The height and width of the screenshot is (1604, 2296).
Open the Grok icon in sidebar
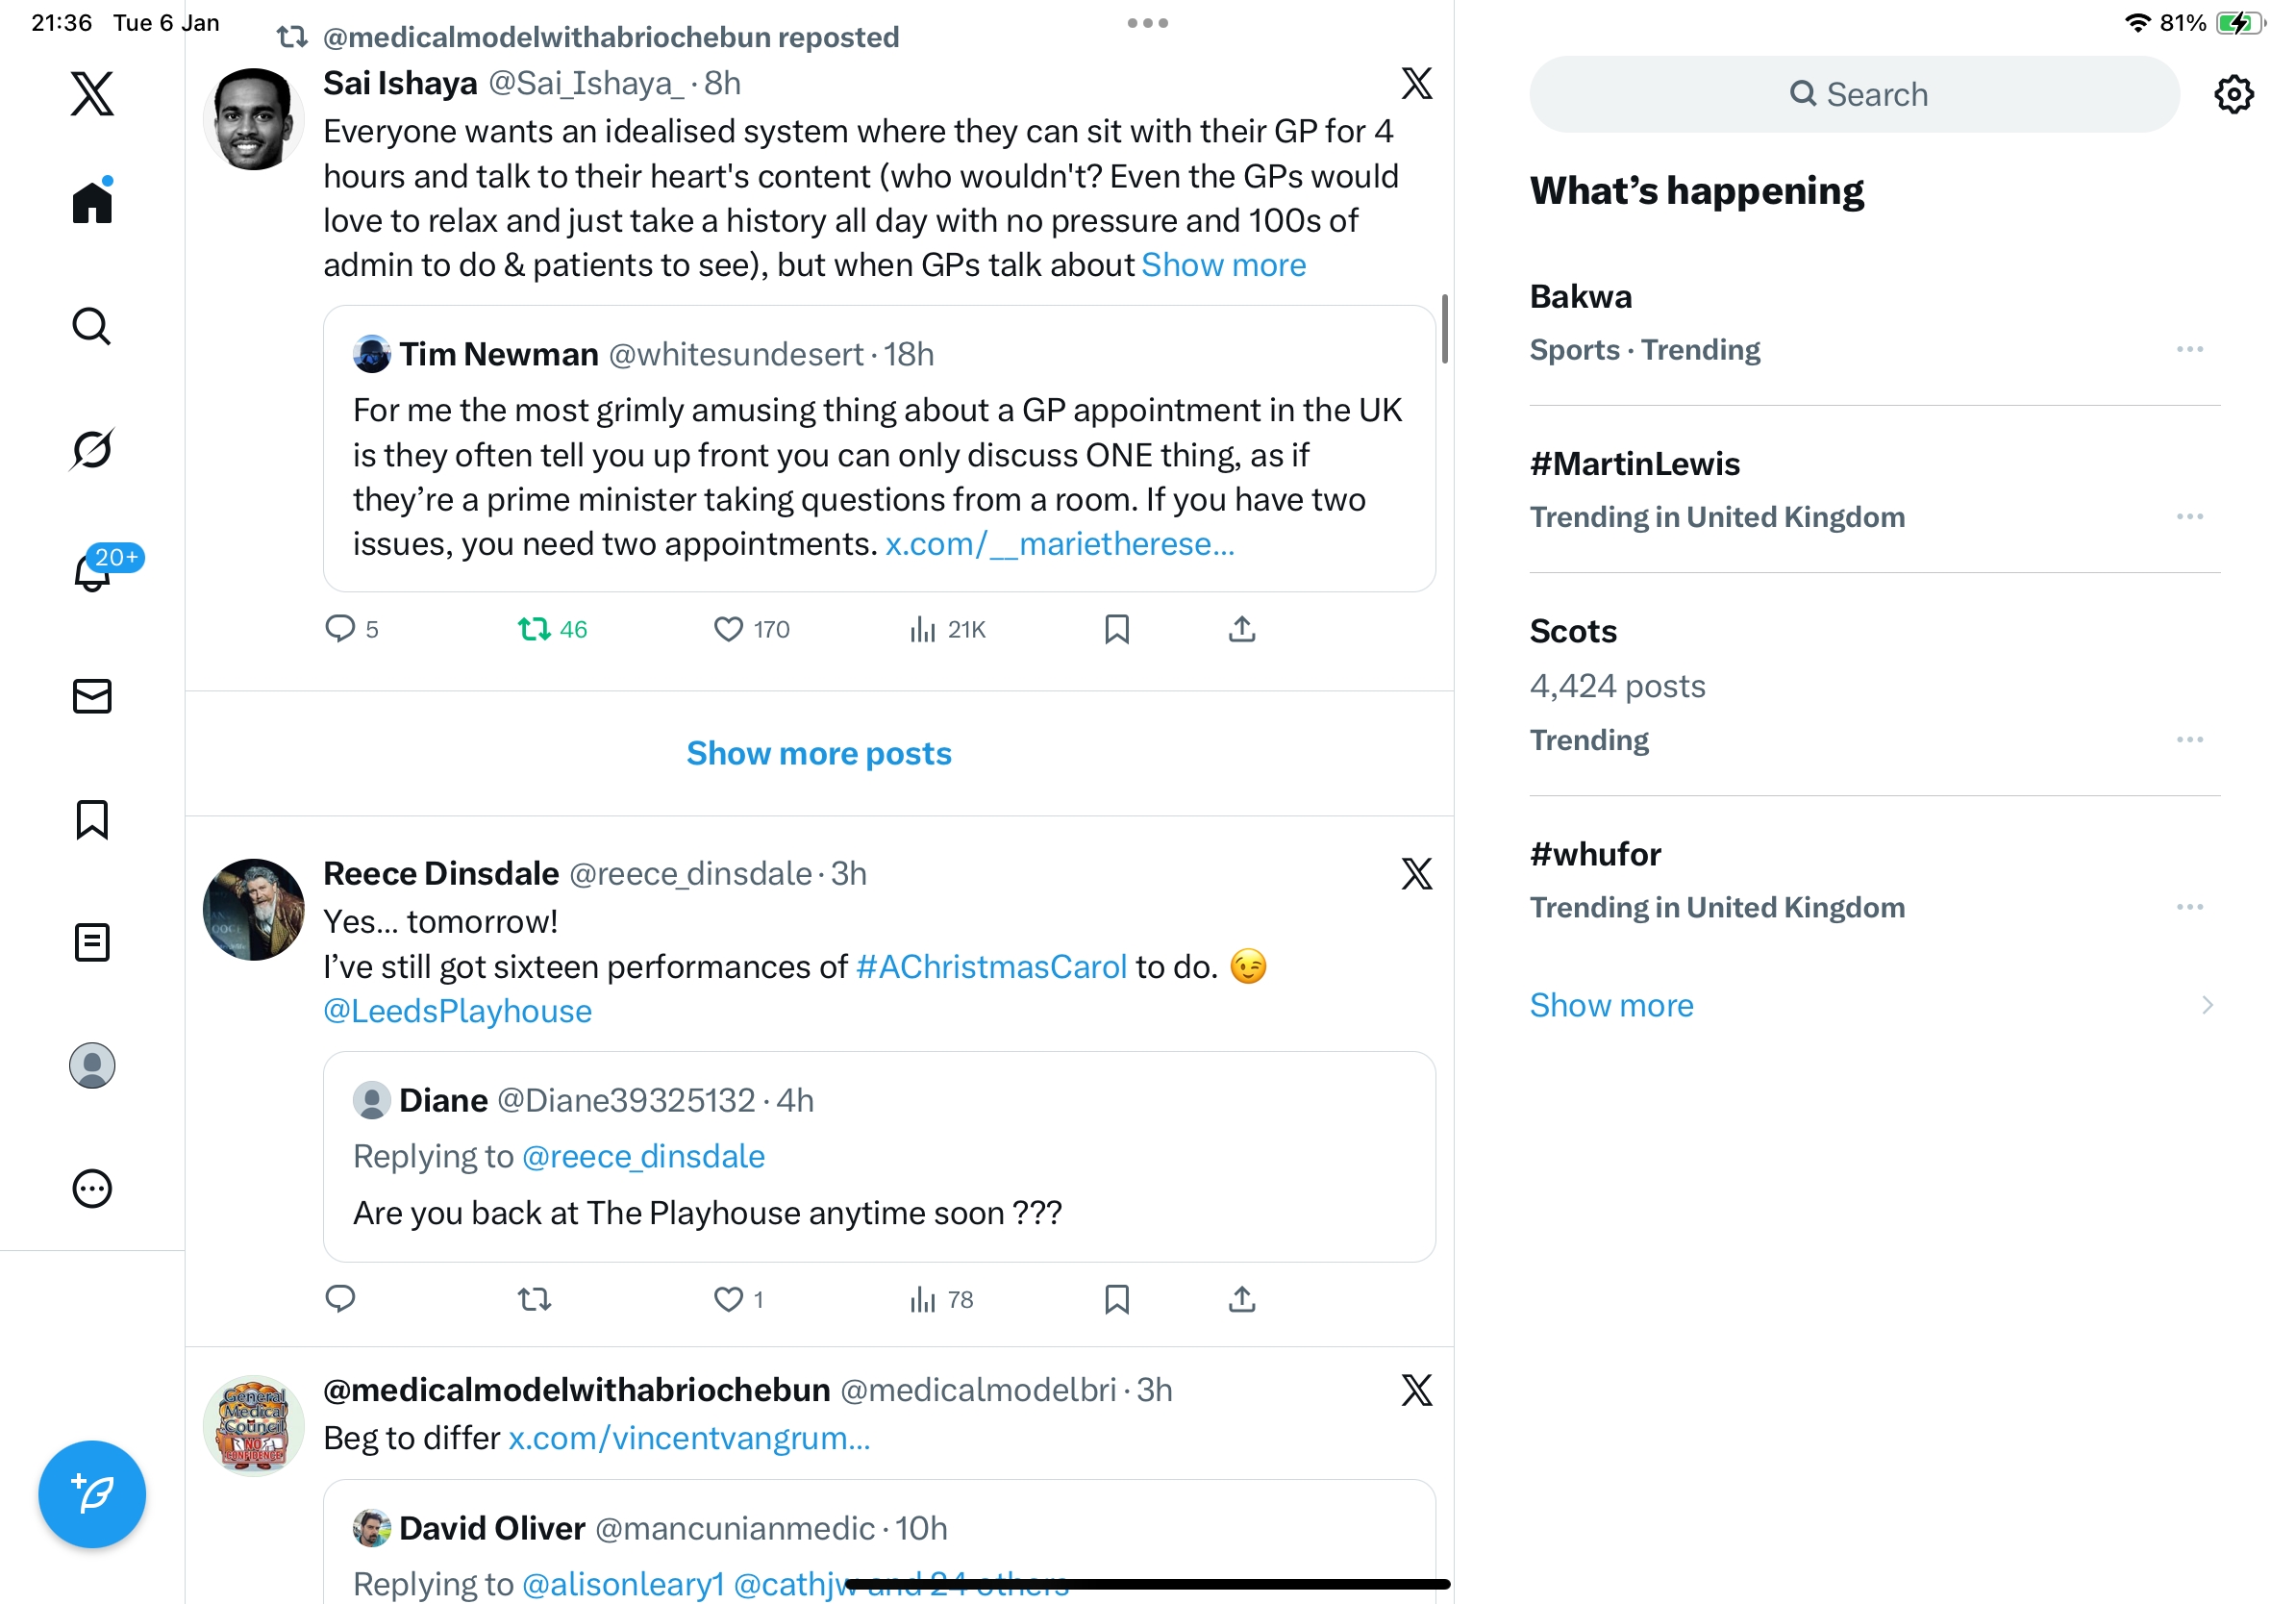coord(92,450)
